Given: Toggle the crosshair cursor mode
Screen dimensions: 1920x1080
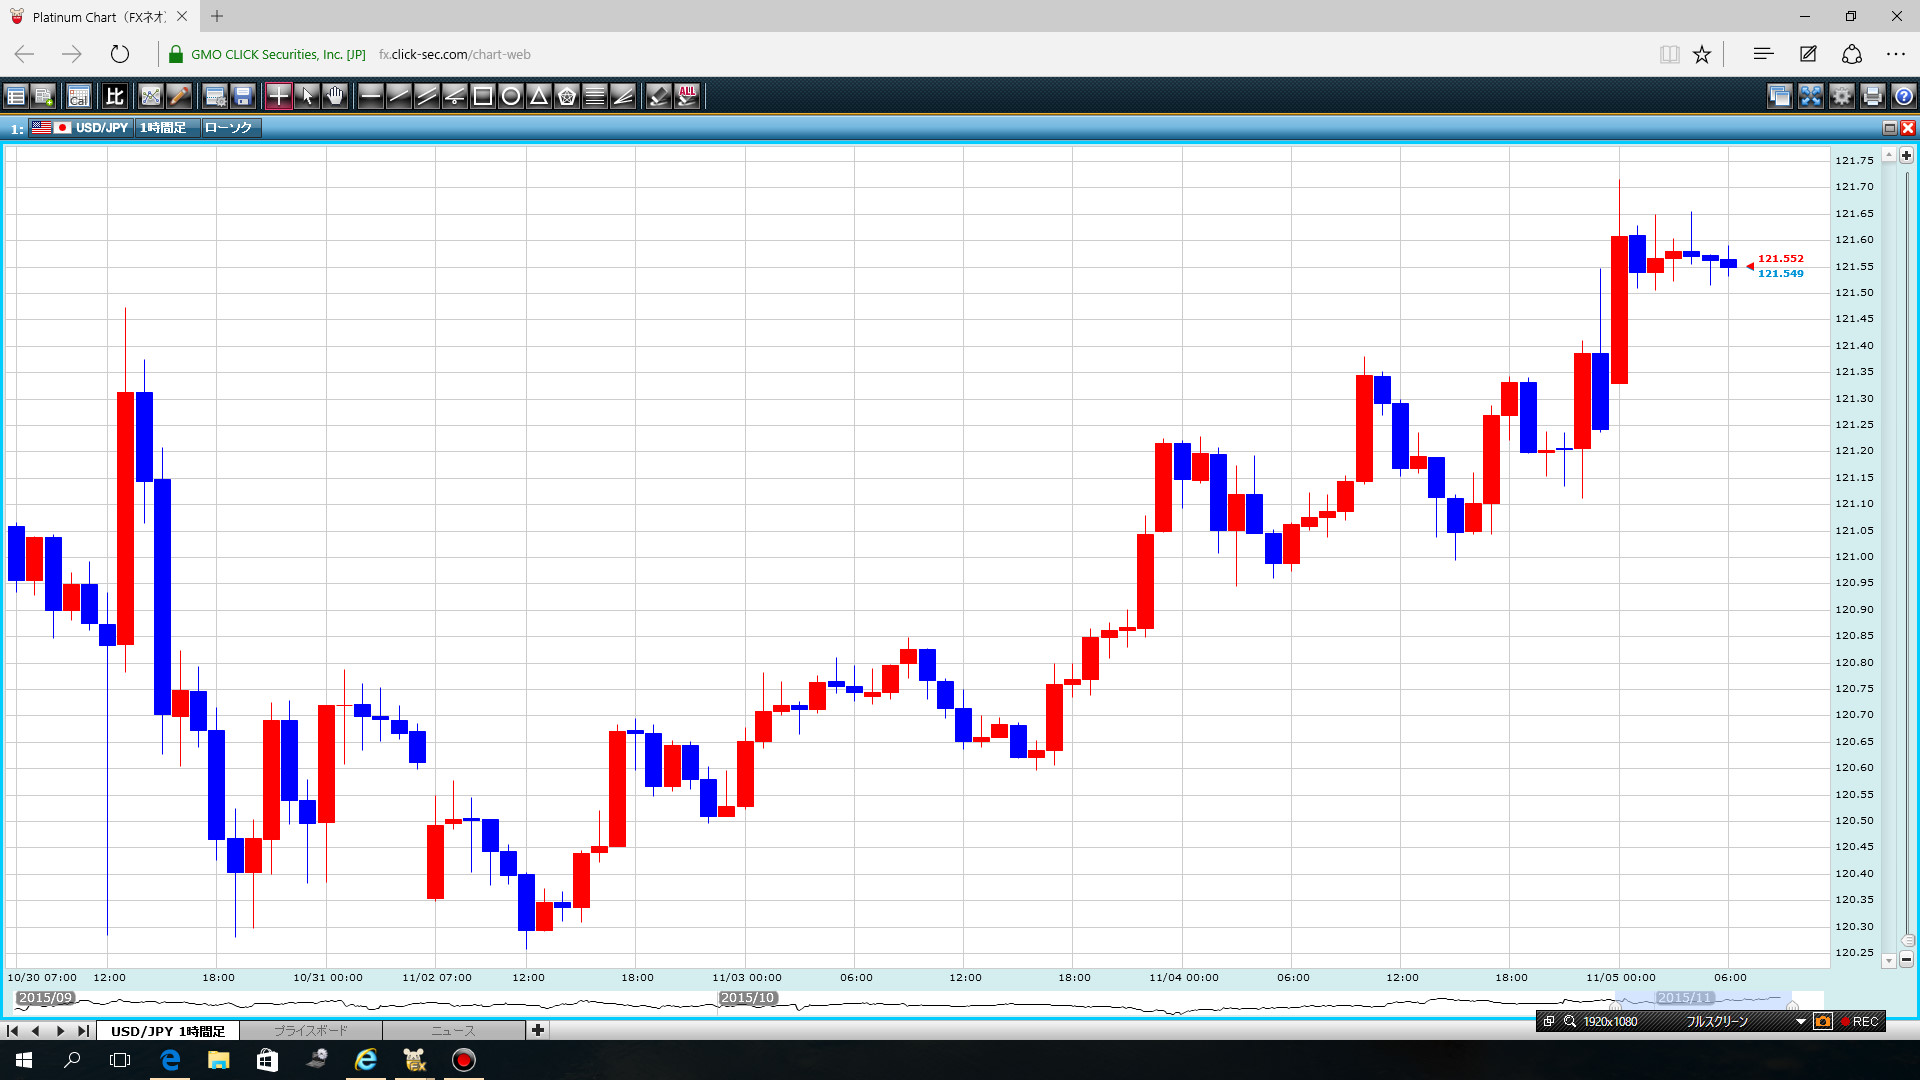Looking at the screenshot, I should pos(279,96).
